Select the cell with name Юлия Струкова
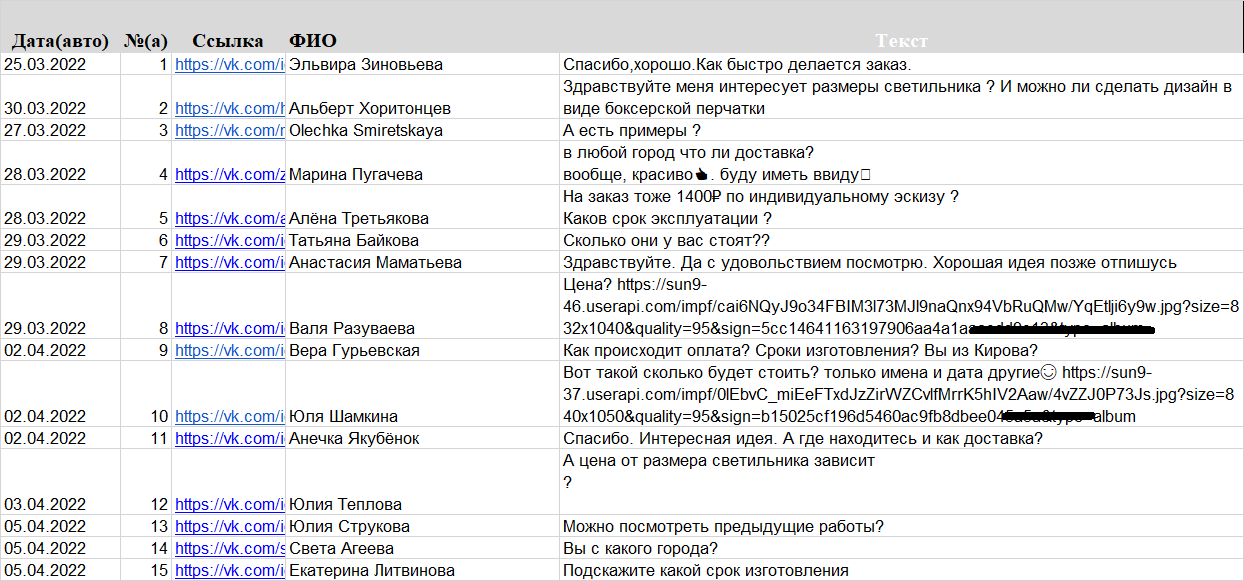This screenshot has height=581, width=1244. pos(422,526)
